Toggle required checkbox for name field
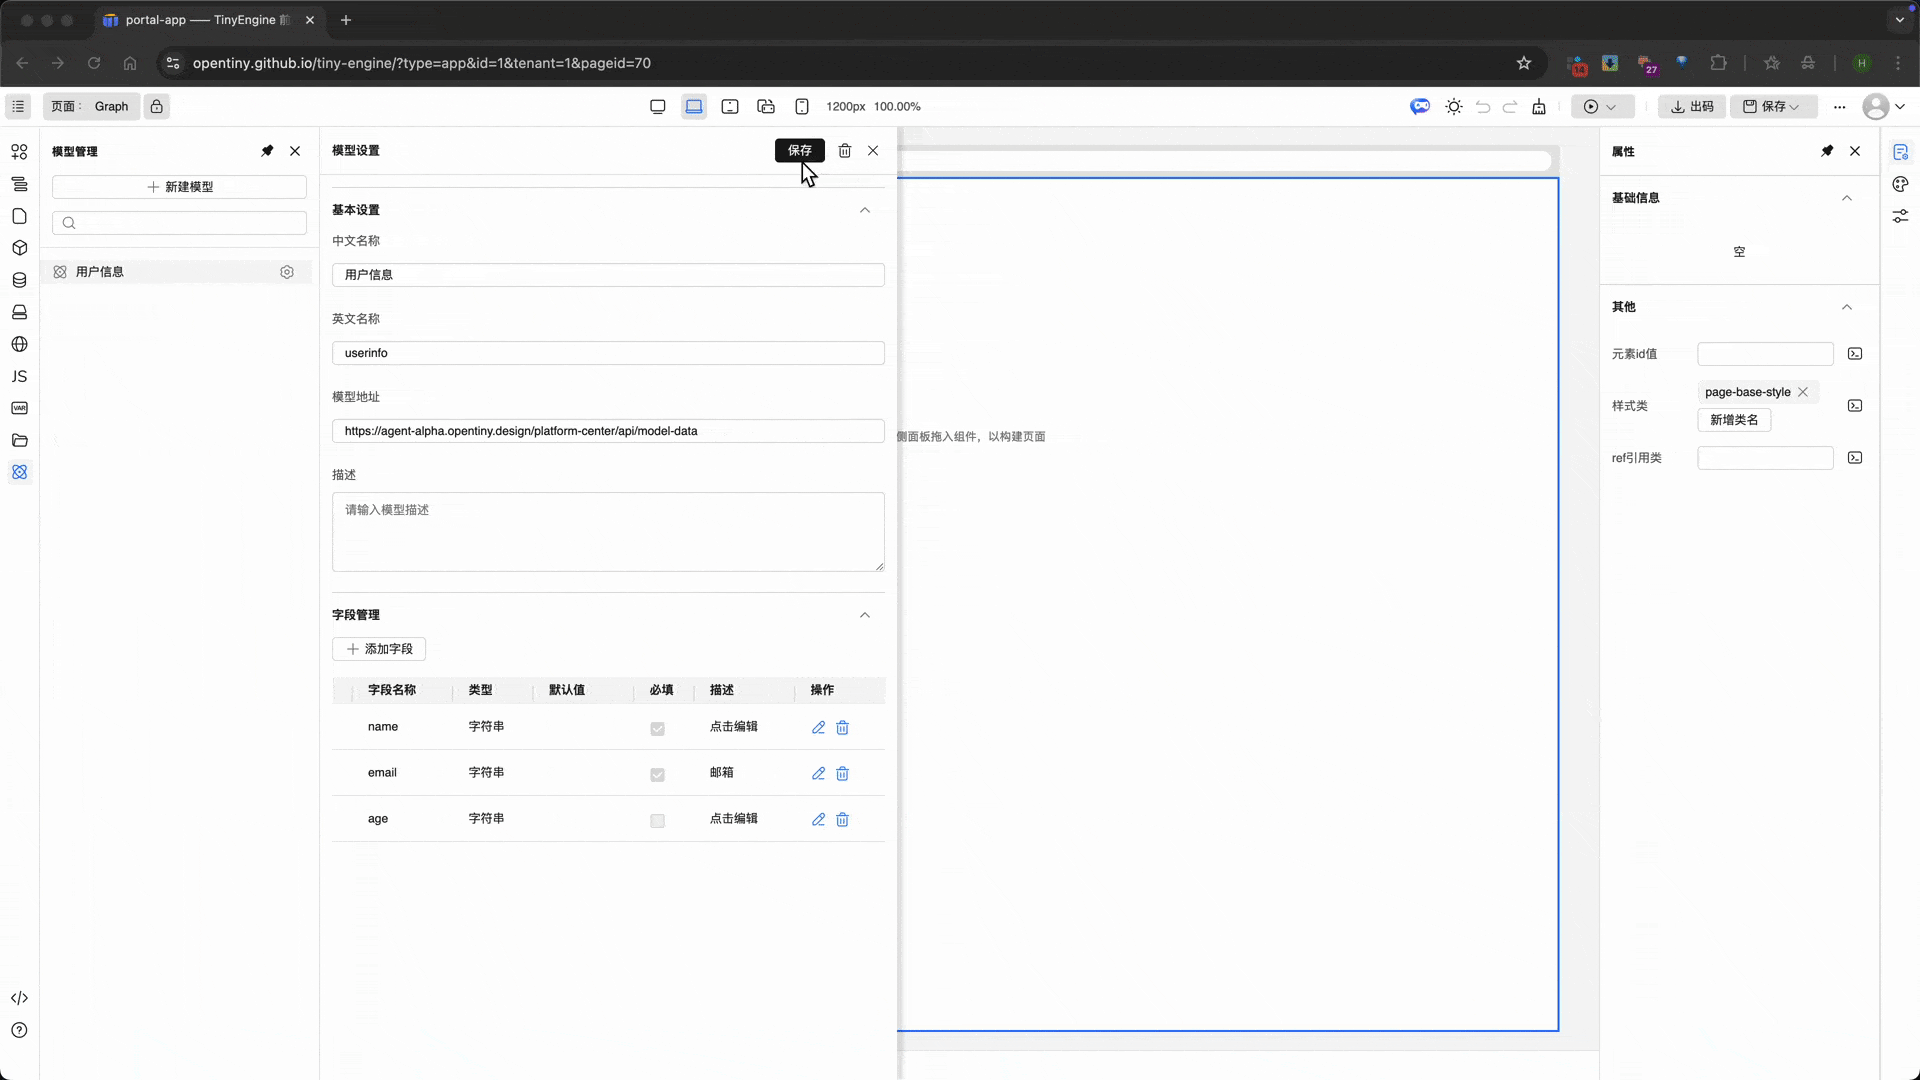 657,729
